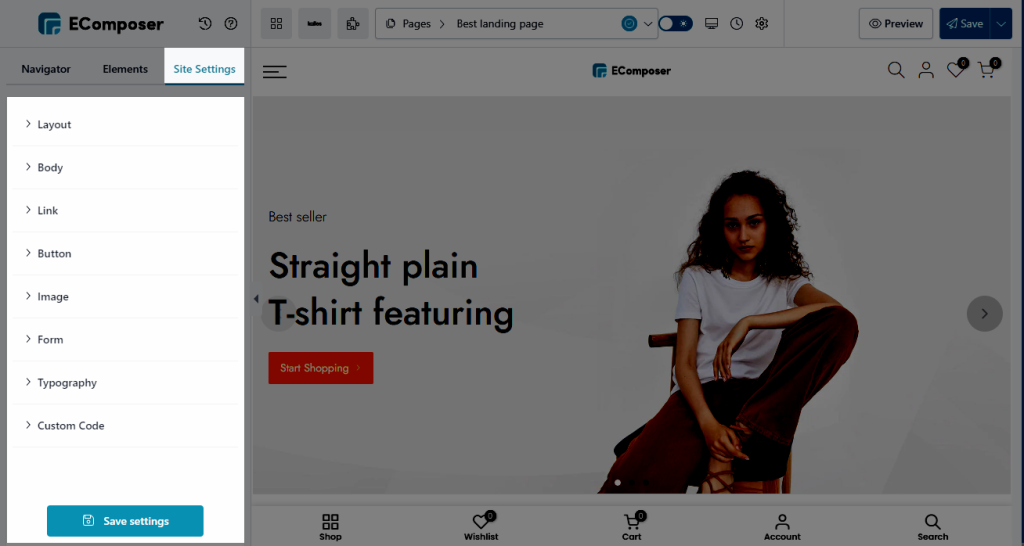
Task: Expand the Custom Code section
Action: (125, 426)
